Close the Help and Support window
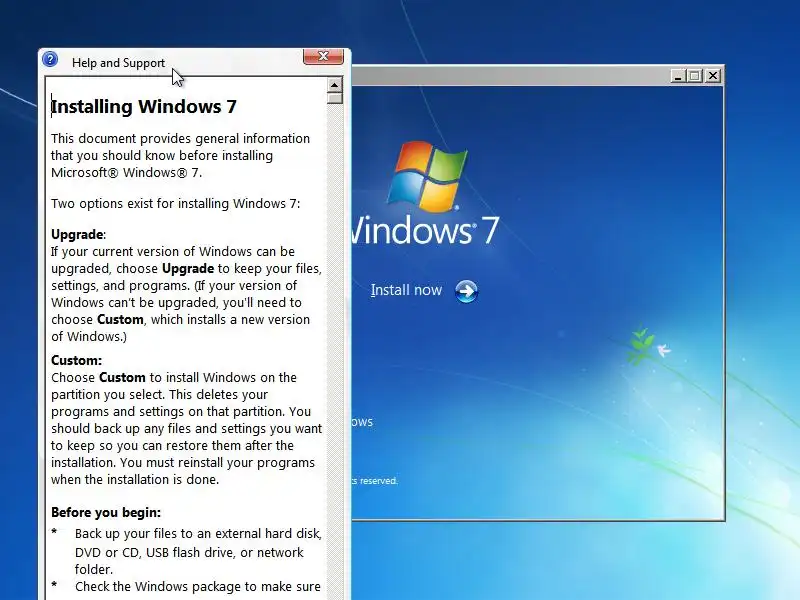This screenshot has height=600, width=800. click(x=323, y=57)
